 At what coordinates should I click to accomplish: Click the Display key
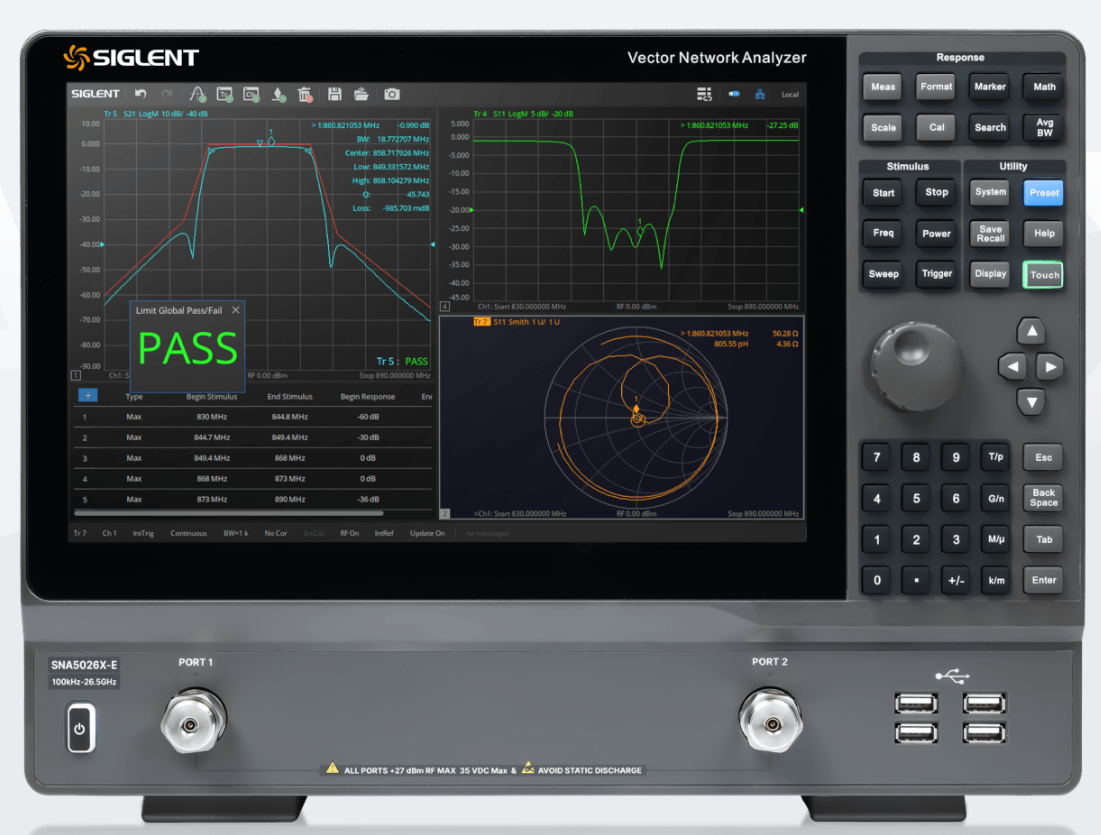990,274
